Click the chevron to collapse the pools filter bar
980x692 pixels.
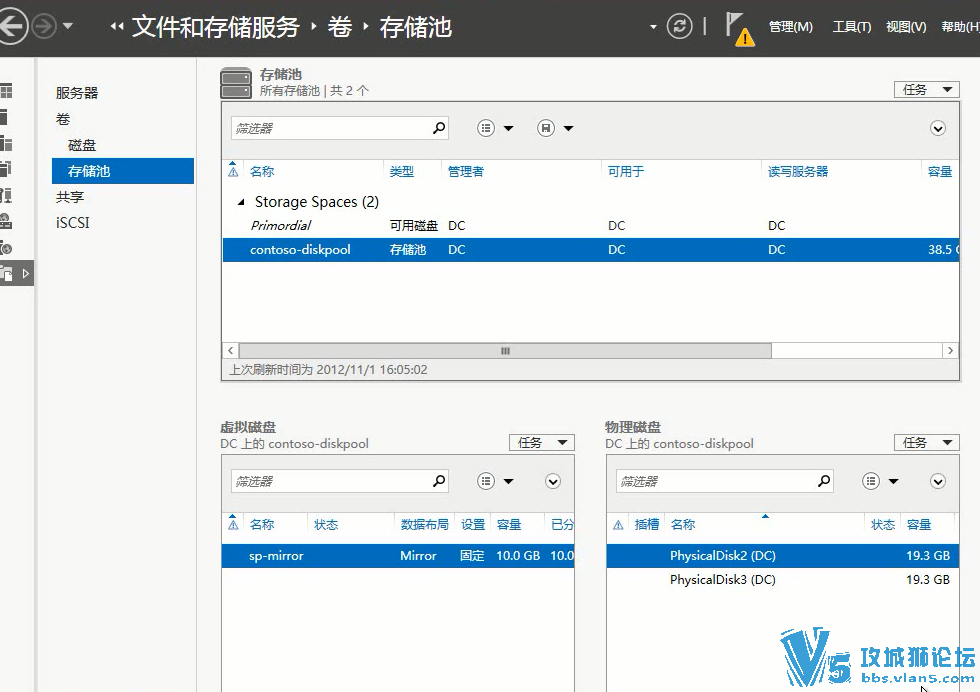coord(938,128)
